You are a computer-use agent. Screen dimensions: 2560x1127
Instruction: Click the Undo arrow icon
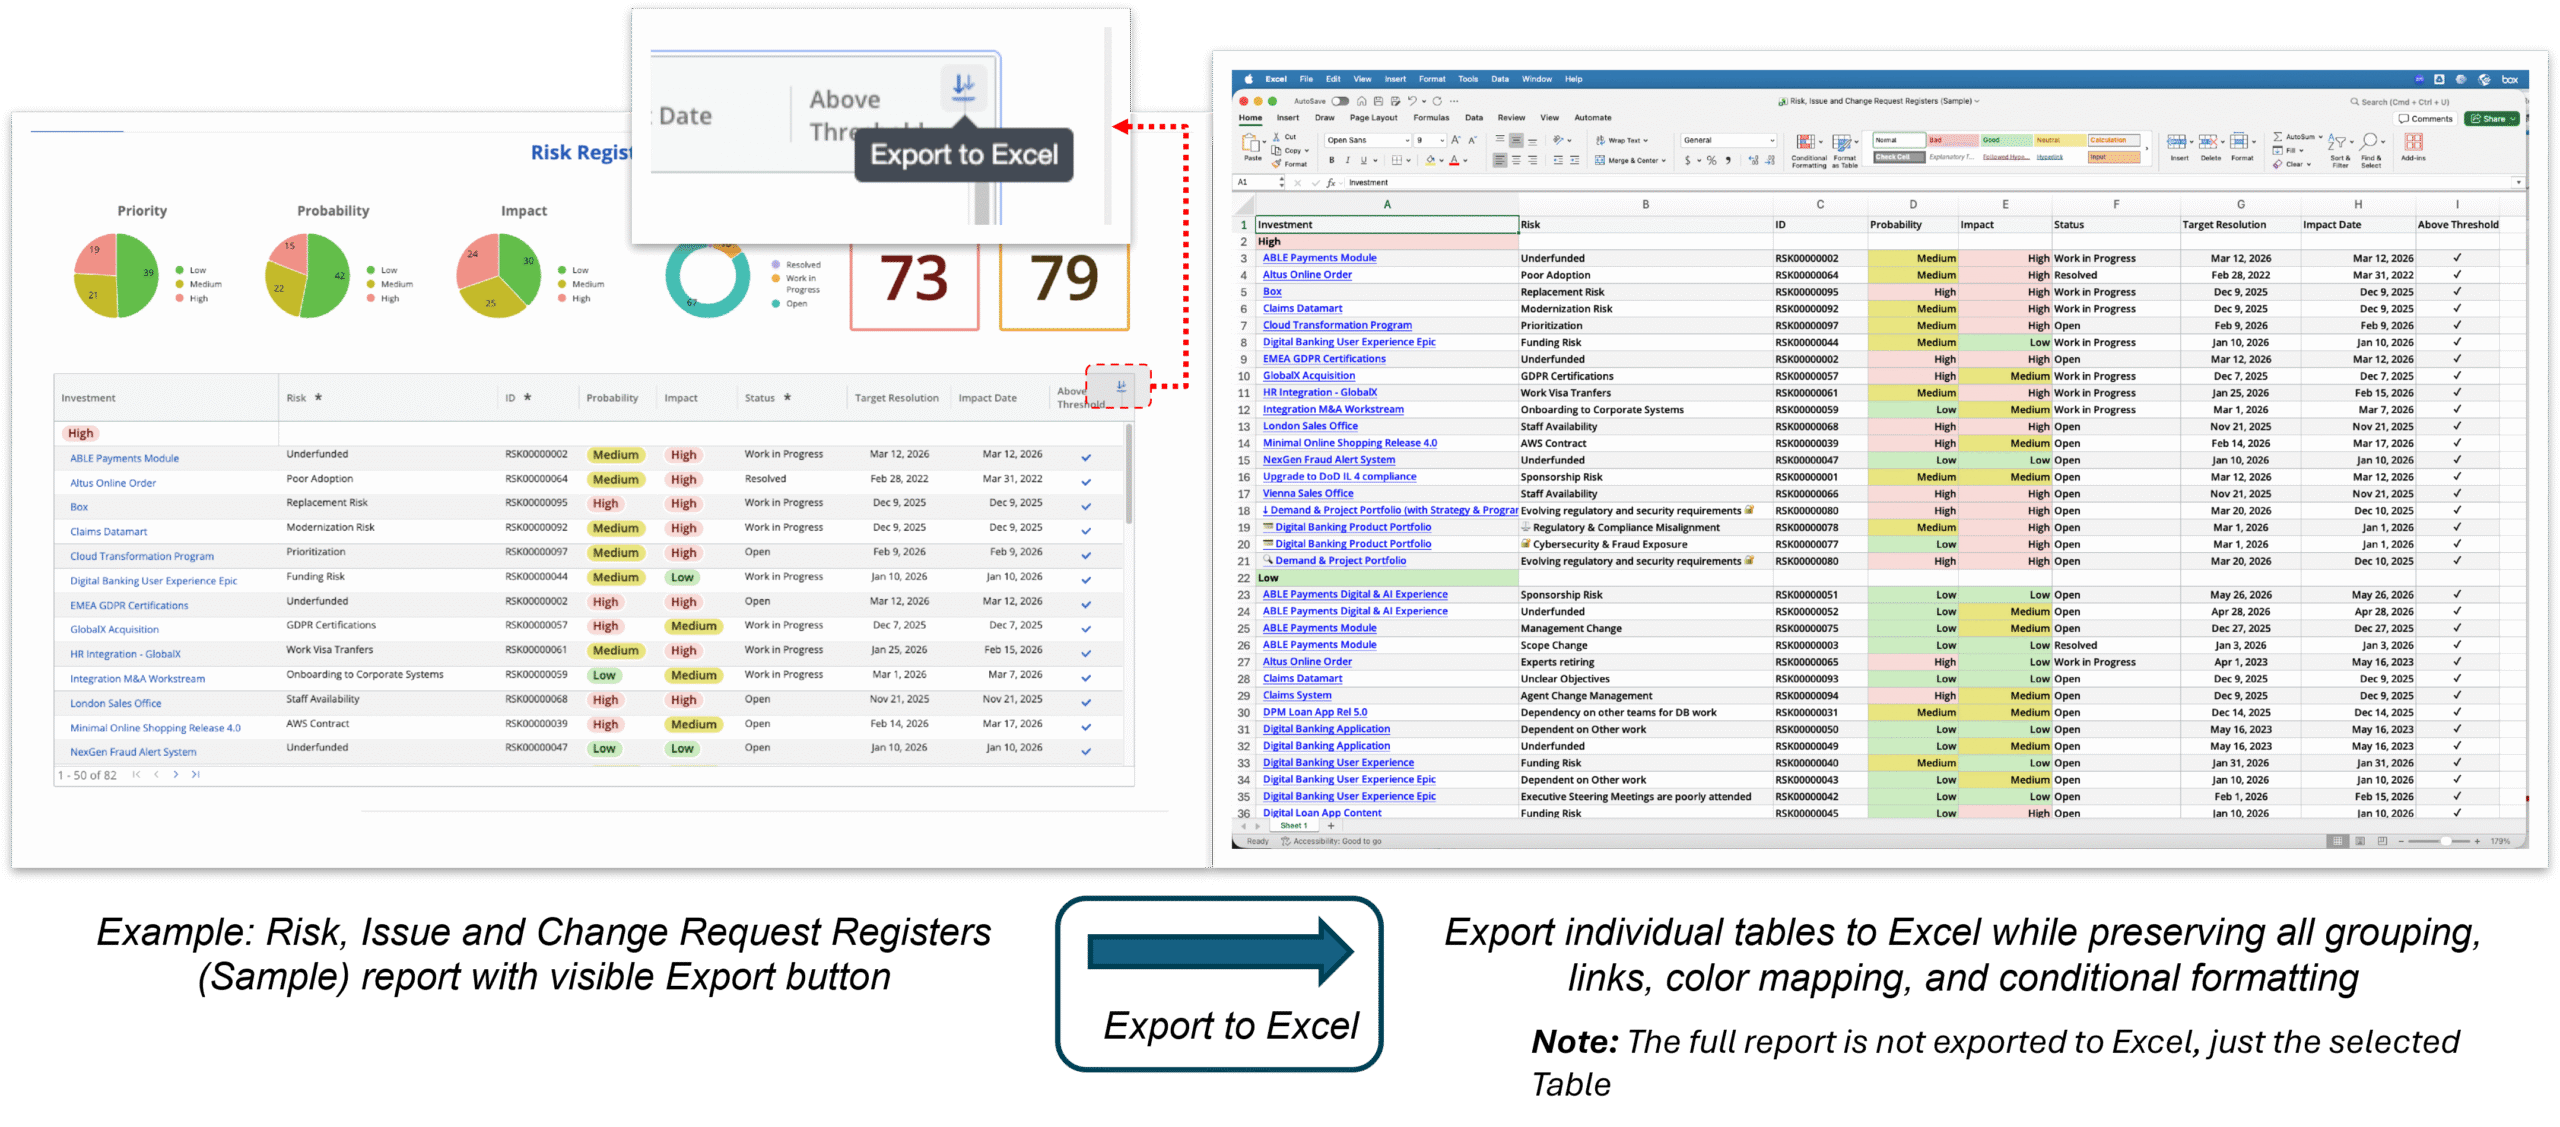pyautogui.click(x=1412, y=101)
